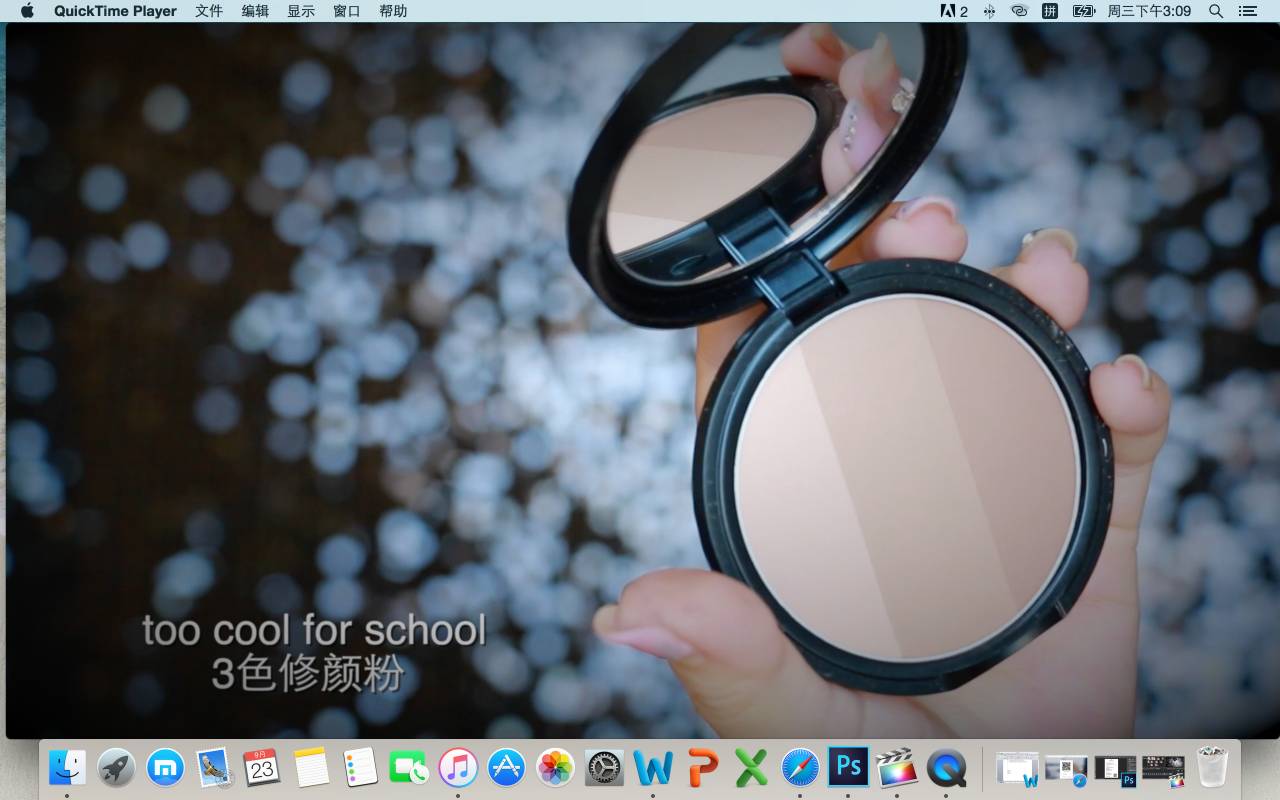Open the QuickTime Player application menu
Image resolution: width=1280 pixels, height=800 pixels.
point(115,11)
